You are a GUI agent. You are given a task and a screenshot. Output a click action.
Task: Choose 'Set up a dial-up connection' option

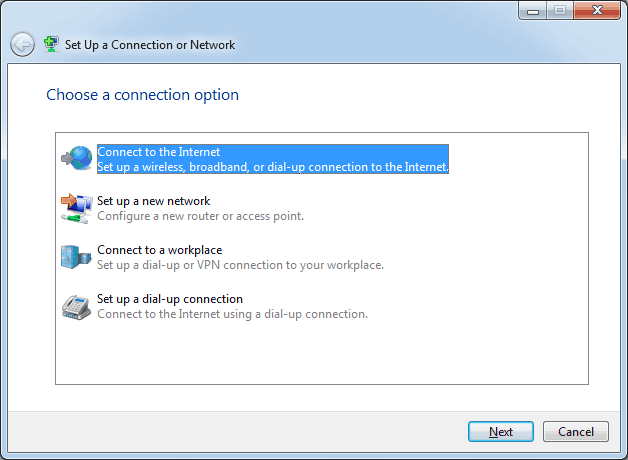(x=170, y=299)
